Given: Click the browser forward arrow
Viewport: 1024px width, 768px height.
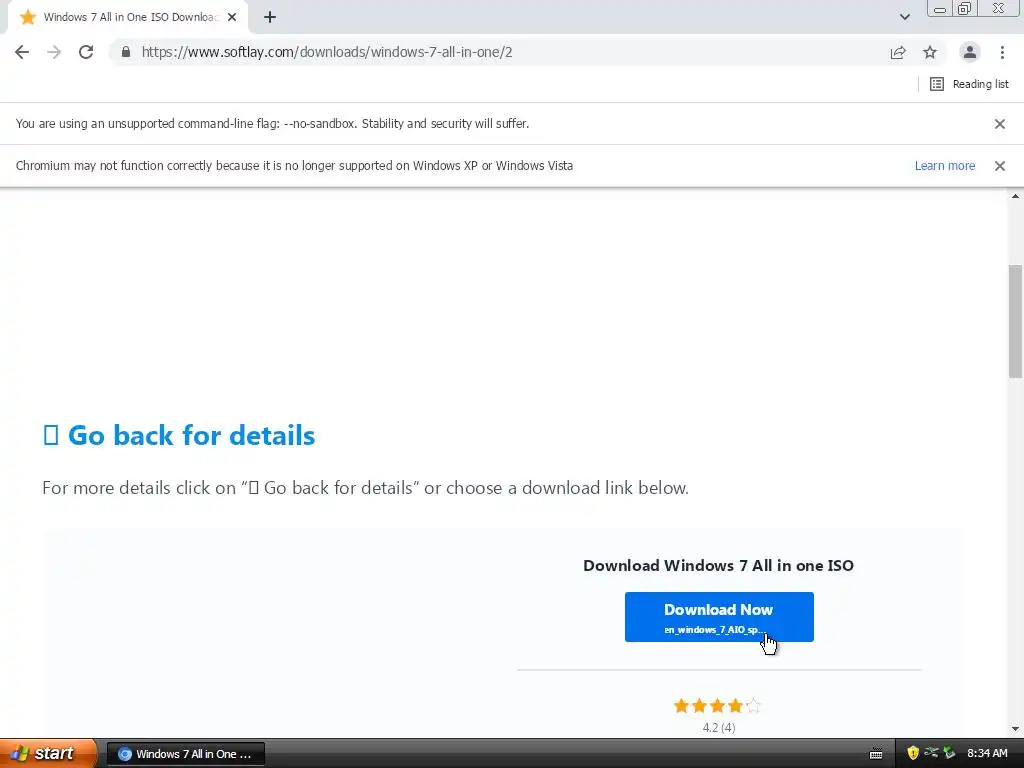Looking at the screenshot, I should [54, 52].
